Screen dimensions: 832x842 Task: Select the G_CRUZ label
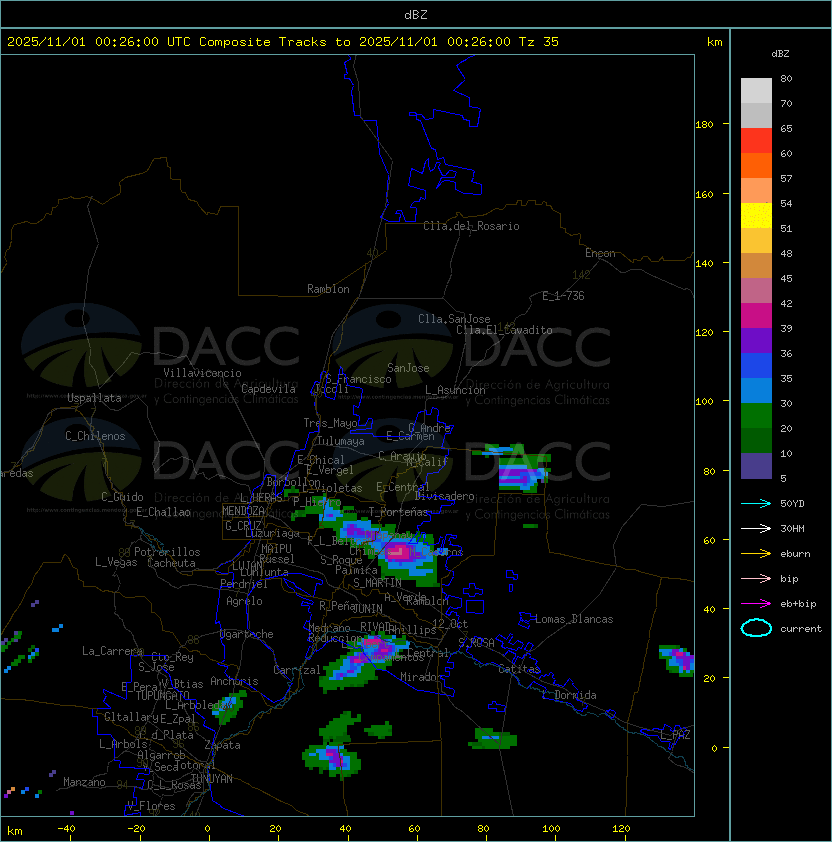[x=243, y=526]
